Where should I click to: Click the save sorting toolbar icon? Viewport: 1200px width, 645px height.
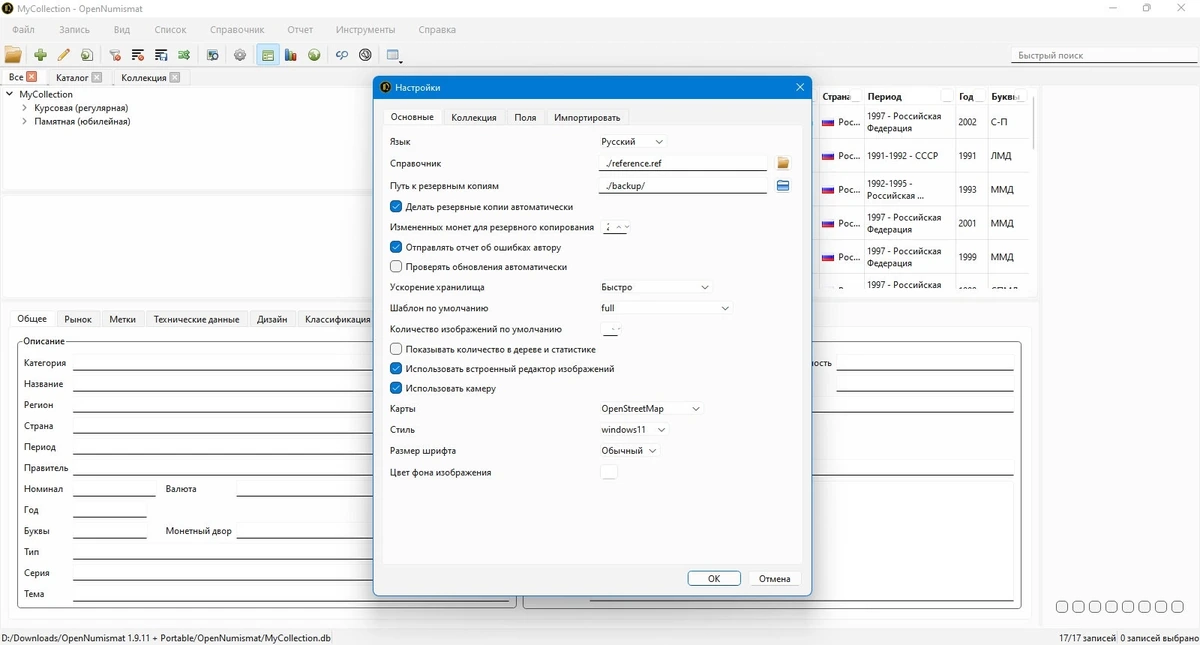tap(161, 55)
